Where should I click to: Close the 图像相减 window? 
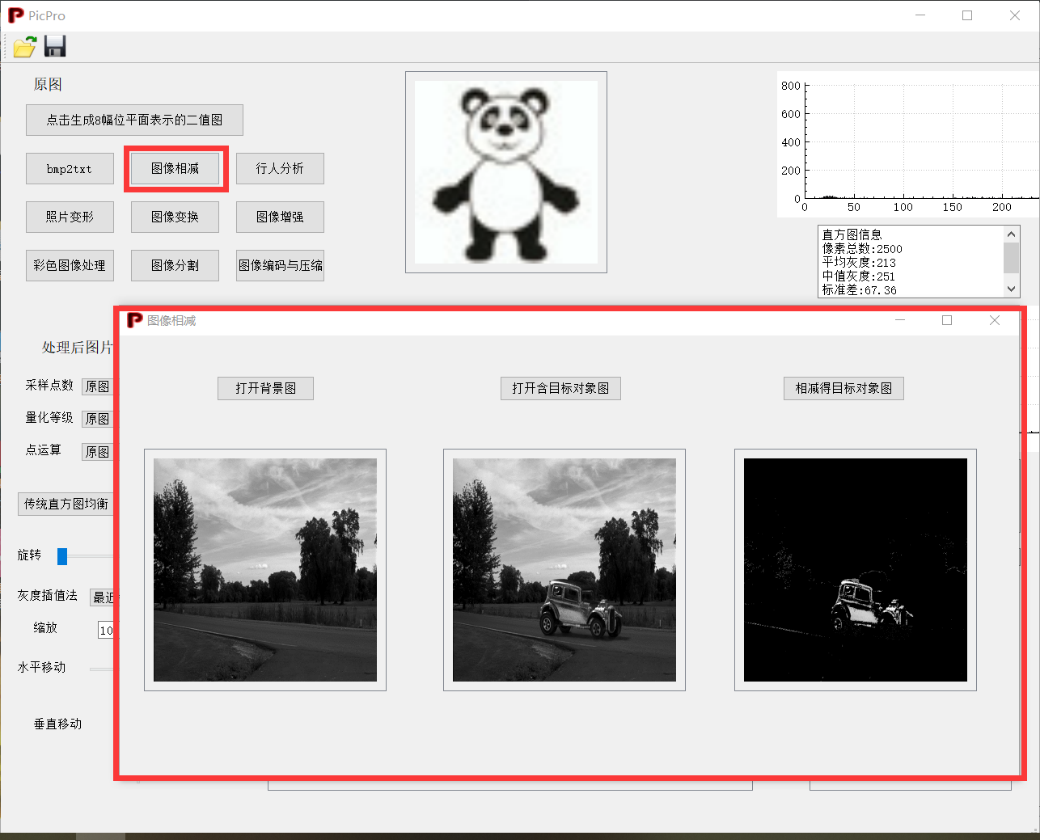[x=995, y=320]
